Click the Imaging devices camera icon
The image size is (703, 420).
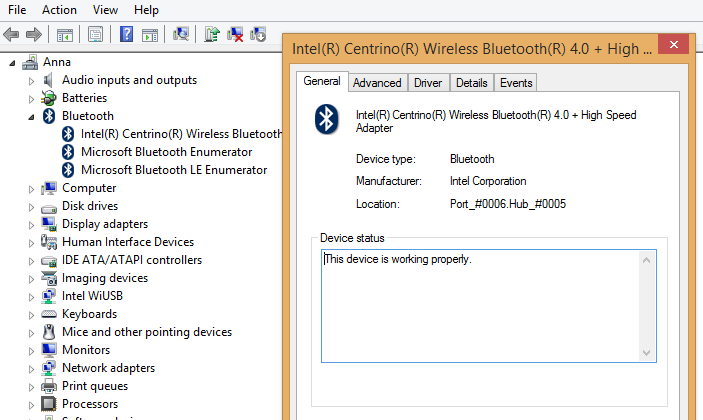point(49,278)
